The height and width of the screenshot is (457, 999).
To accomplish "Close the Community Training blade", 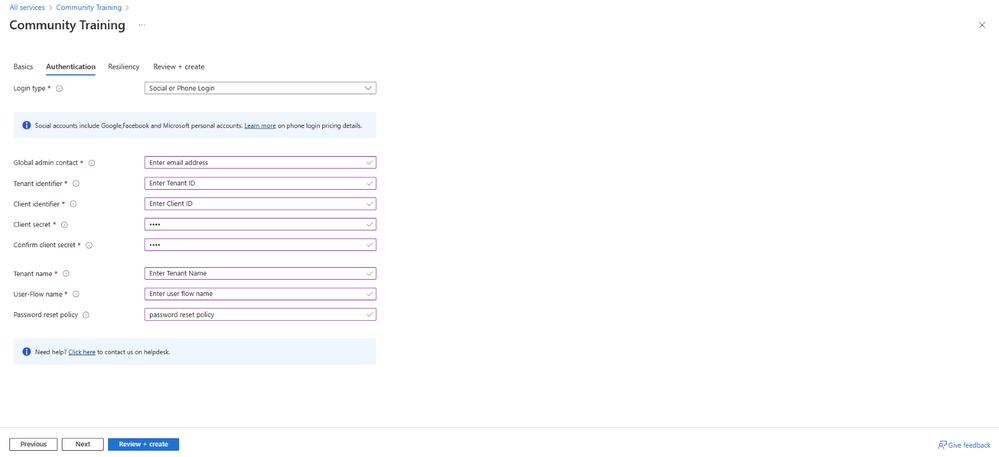I will click(982, 25).
